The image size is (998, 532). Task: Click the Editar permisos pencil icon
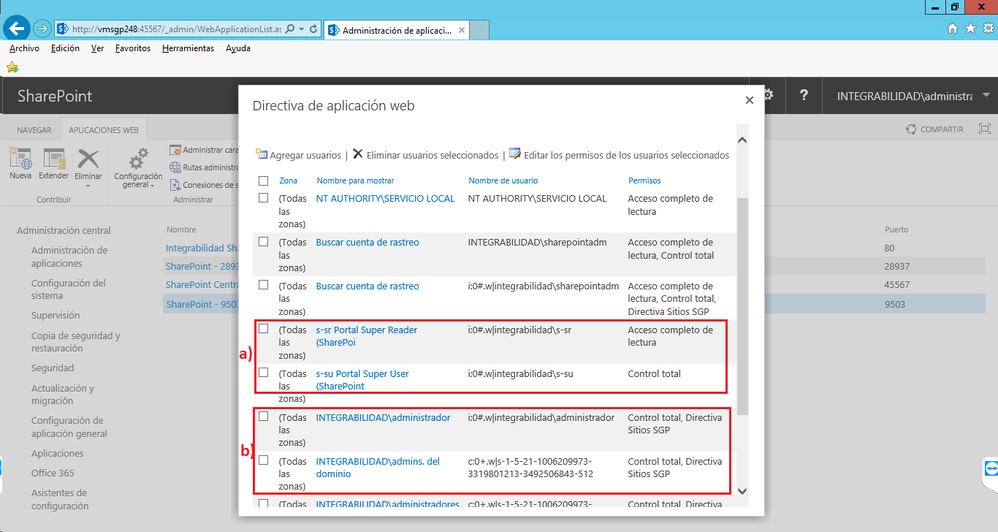pyautogui.click(x=515, y=154)
